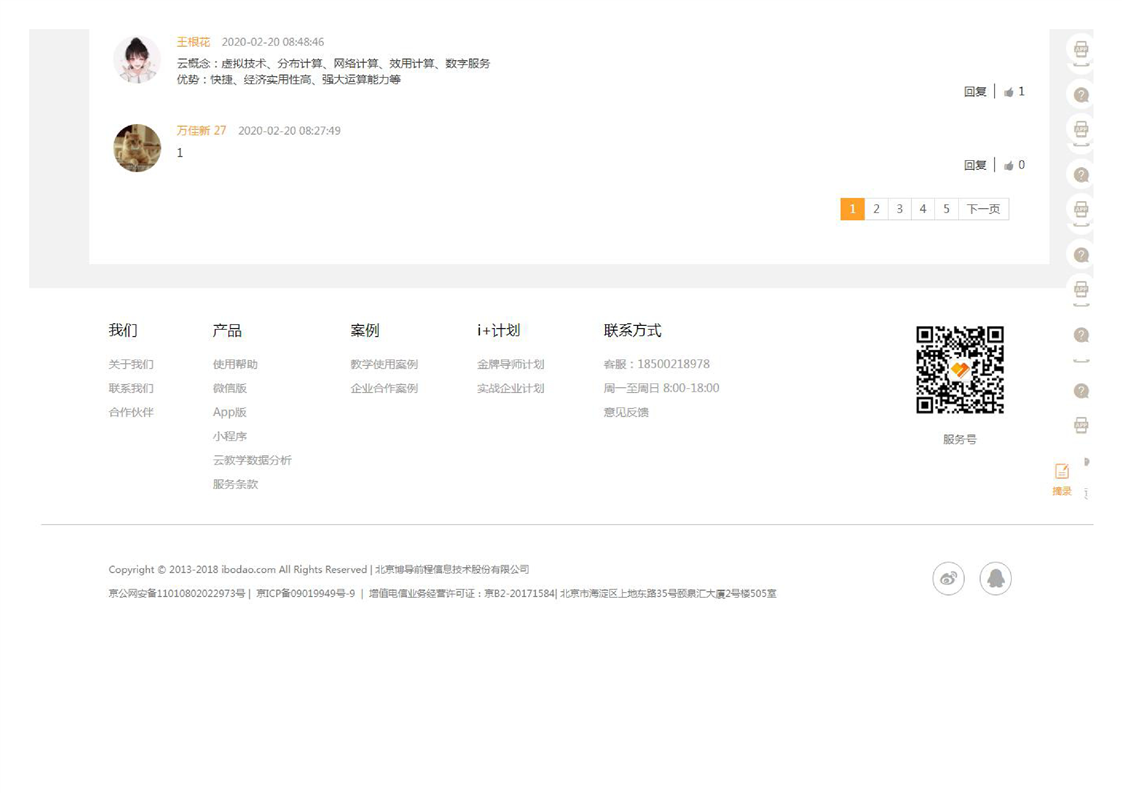
Task: Go to page 2 of comments
Action: (876, 209)
